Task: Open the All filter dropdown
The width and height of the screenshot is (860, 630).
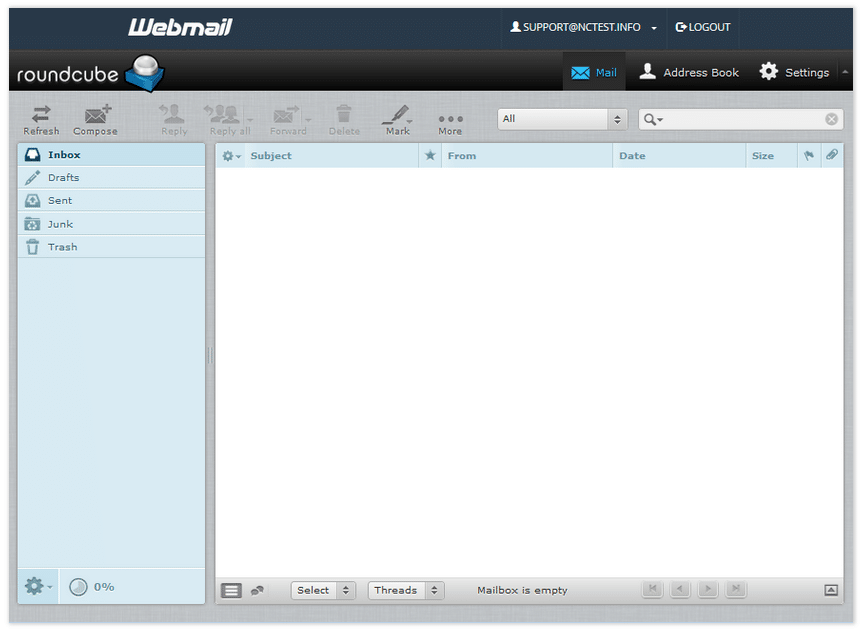Action: point(562,119)
